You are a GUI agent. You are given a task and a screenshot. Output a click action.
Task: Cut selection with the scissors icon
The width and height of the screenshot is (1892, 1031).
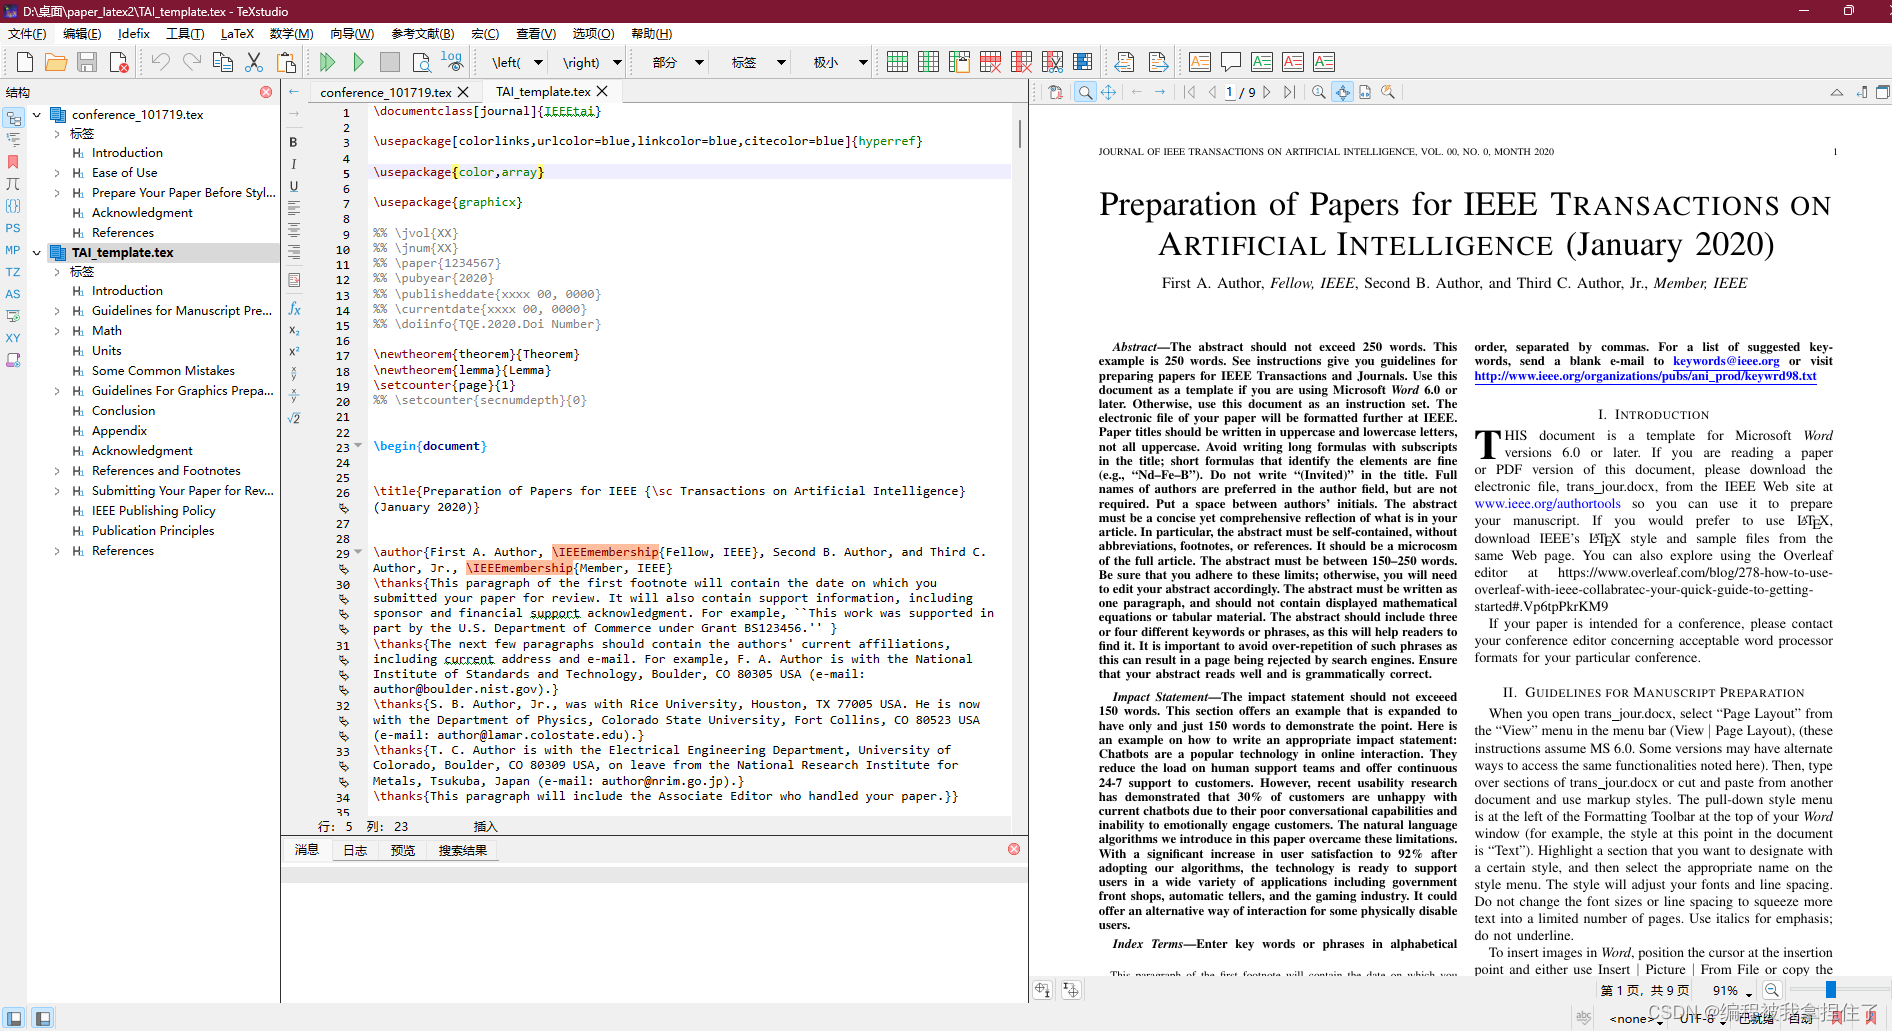254,62
